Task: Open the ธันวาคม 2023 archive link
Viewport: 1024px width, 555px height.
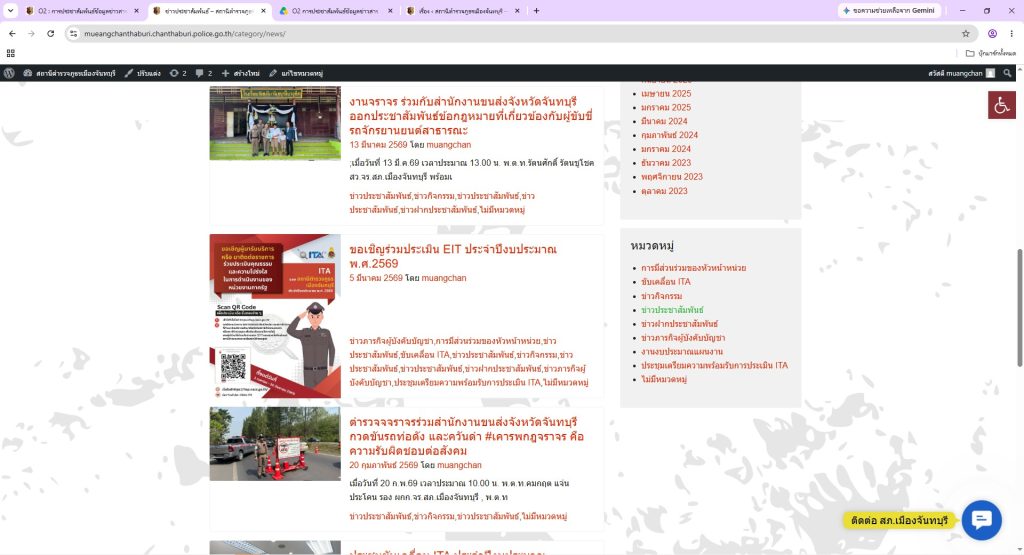Action: (665, 163)
